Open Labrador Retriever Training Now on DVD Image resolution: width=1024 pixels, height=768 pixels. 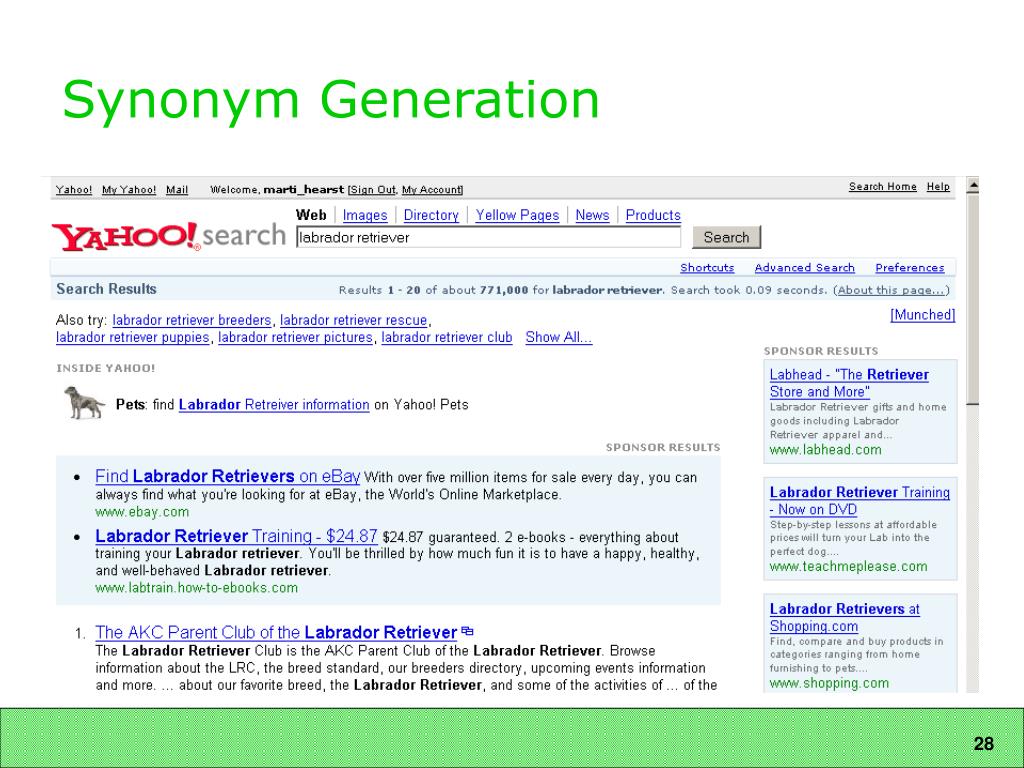860,501
